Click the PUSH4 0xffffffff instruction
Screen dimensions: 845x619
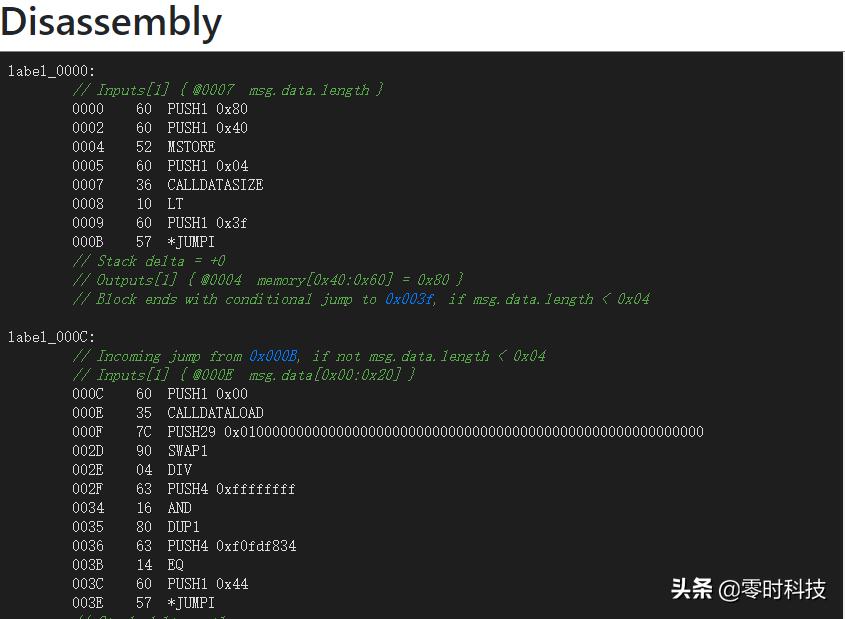point(231,489)
